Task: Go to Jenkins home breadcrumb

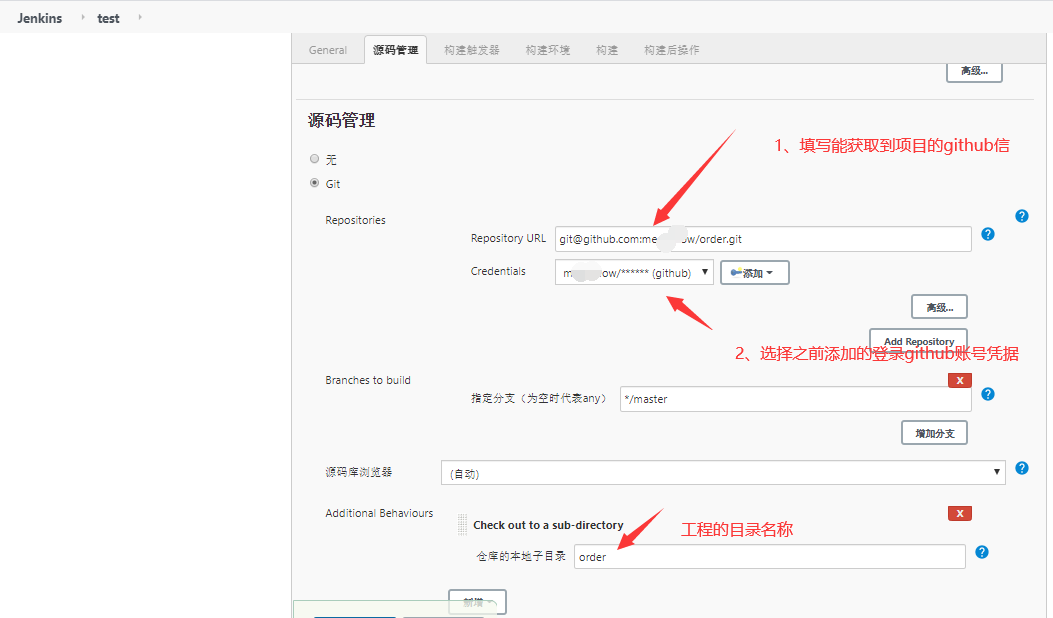Action: point(40,18)
